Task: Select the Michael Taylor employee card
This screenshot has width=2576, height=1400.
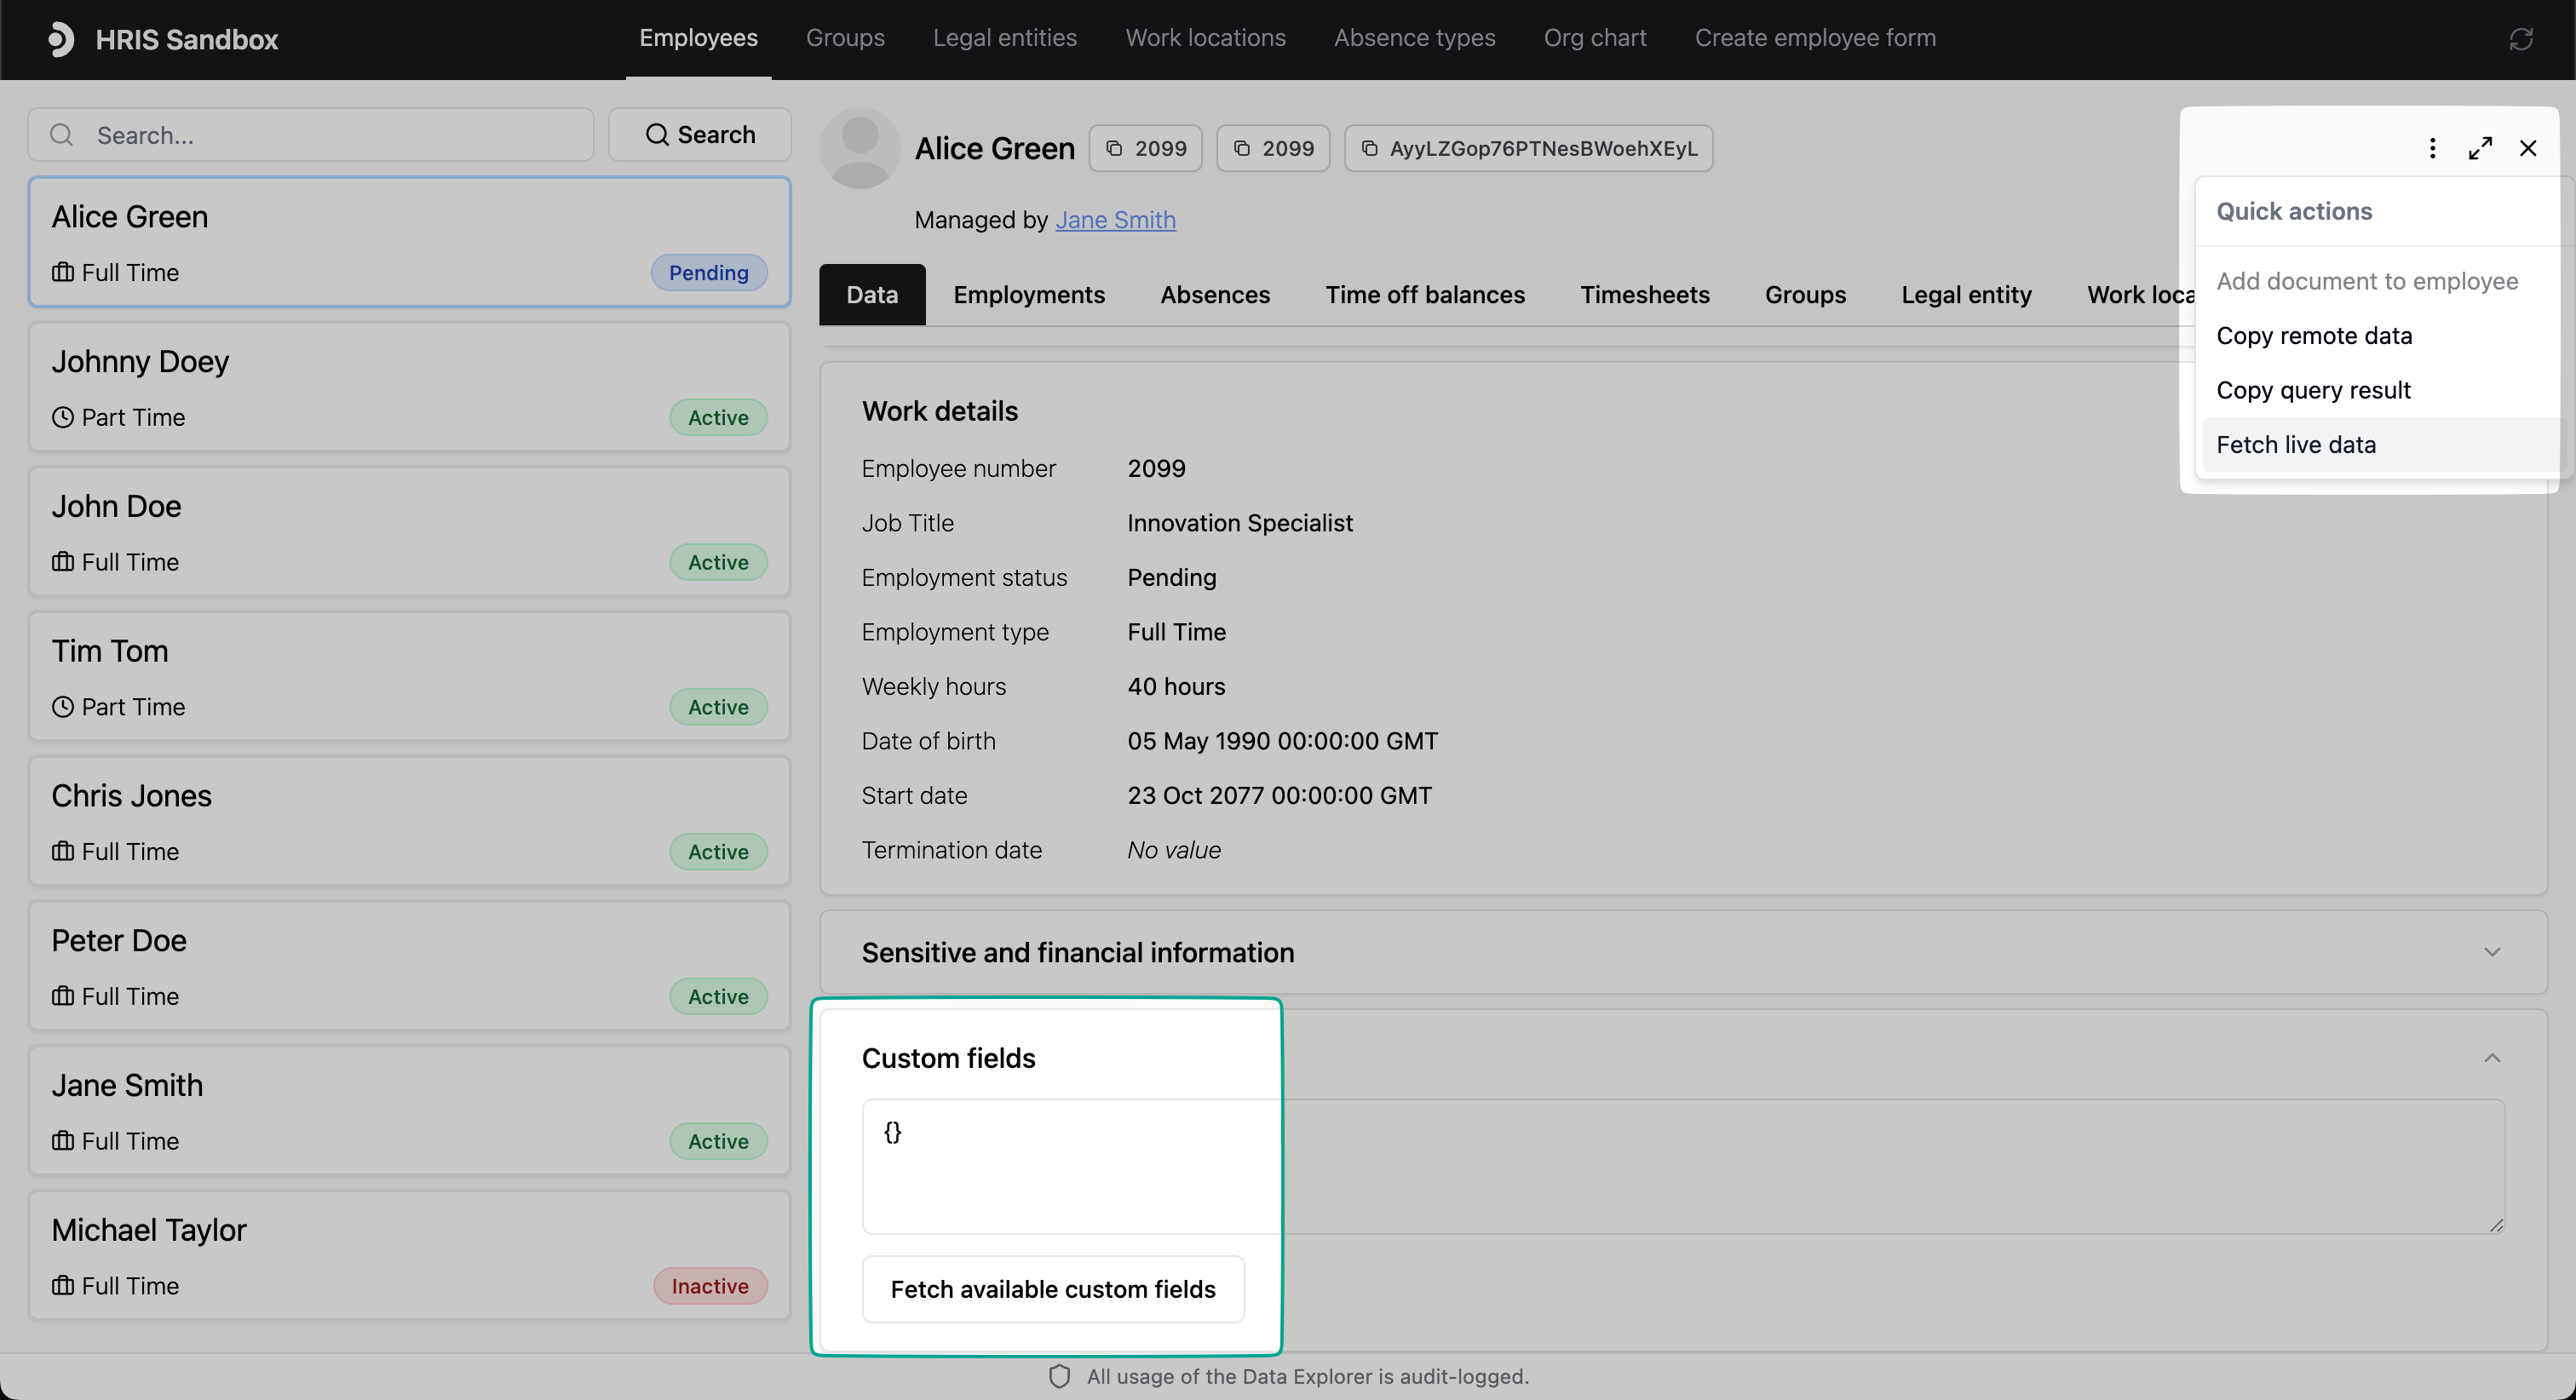Action: click(409, 1256)
